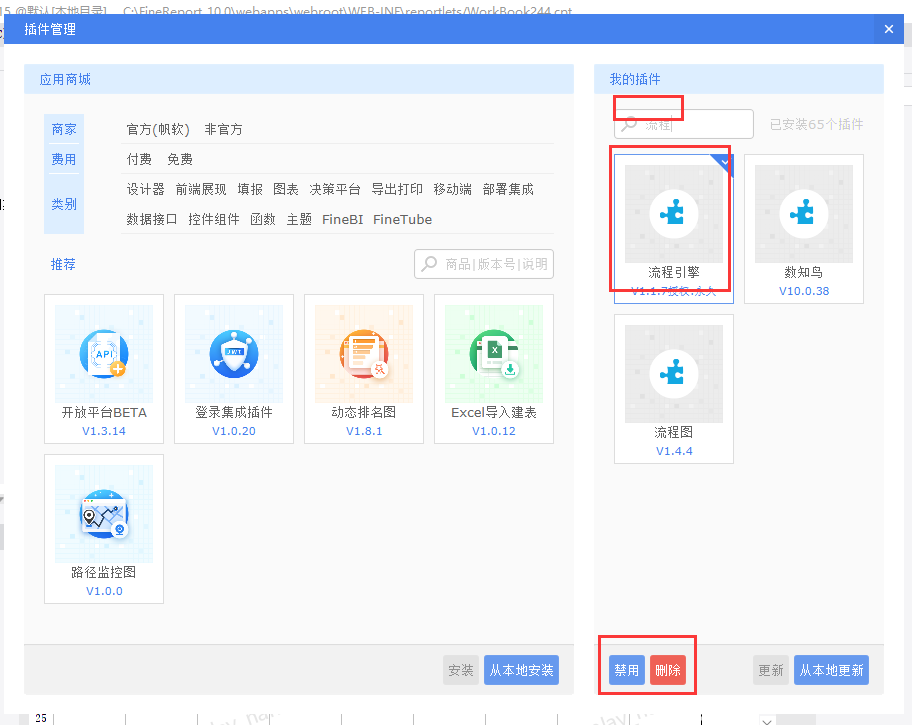Choose the 主题 category

[x=299, y=219]
